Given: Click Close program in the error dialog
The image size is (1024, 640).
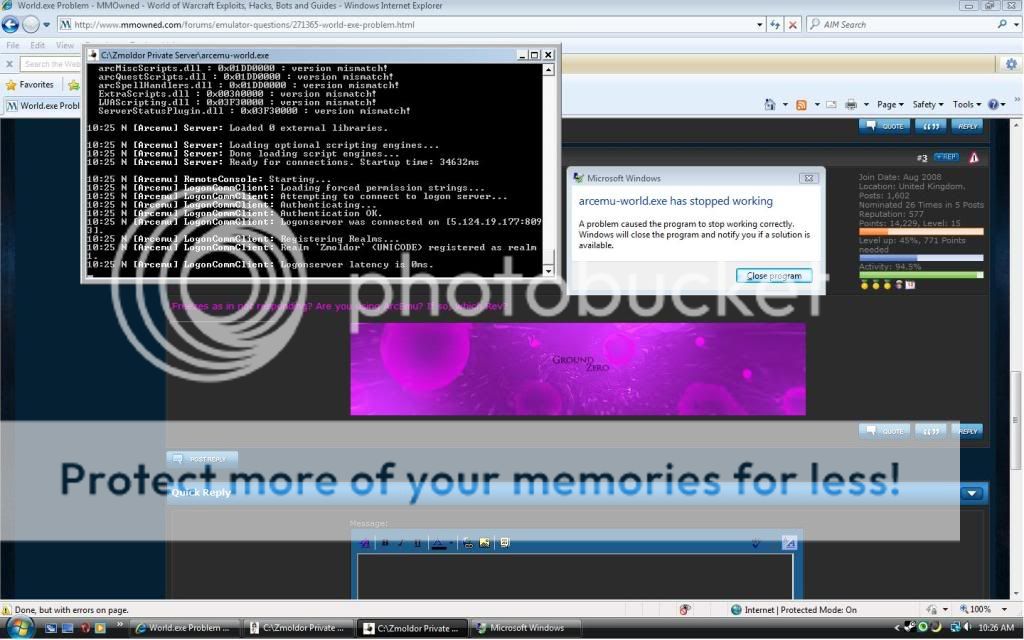Looking at the screenshot, I should coord(774,276).
